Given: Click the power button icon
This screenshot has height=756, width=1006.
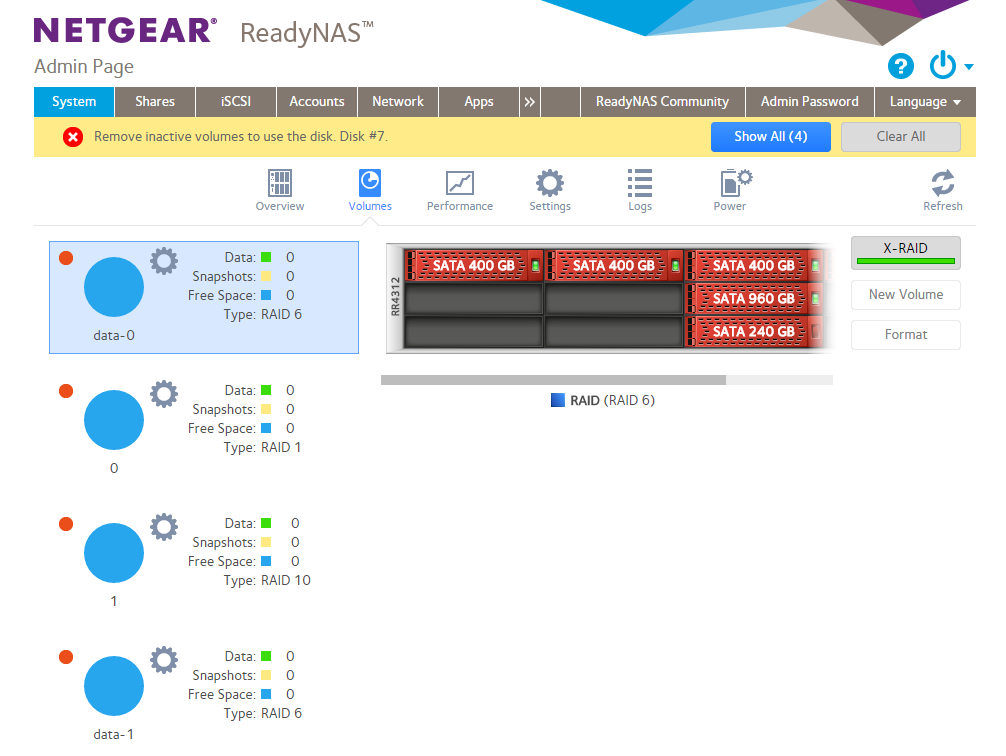Looking at the screenshot, I should pos(942,65).
